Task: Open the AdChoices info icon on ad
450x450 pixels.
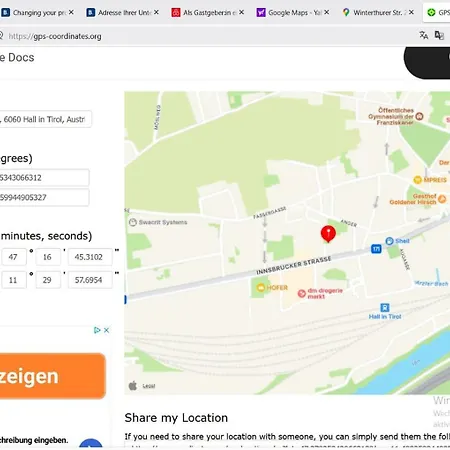Action: click(97, 330)
